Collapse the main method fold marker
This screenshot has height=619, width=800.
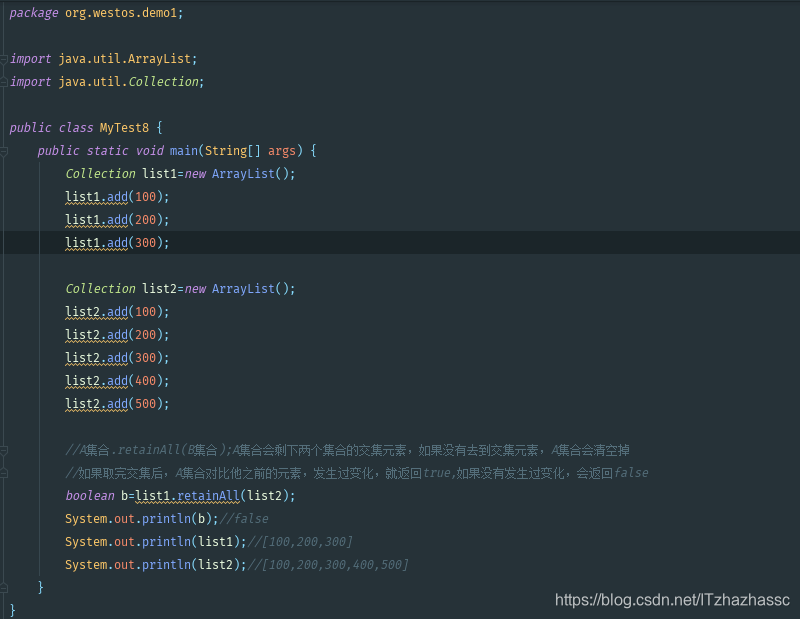[4, 151]
